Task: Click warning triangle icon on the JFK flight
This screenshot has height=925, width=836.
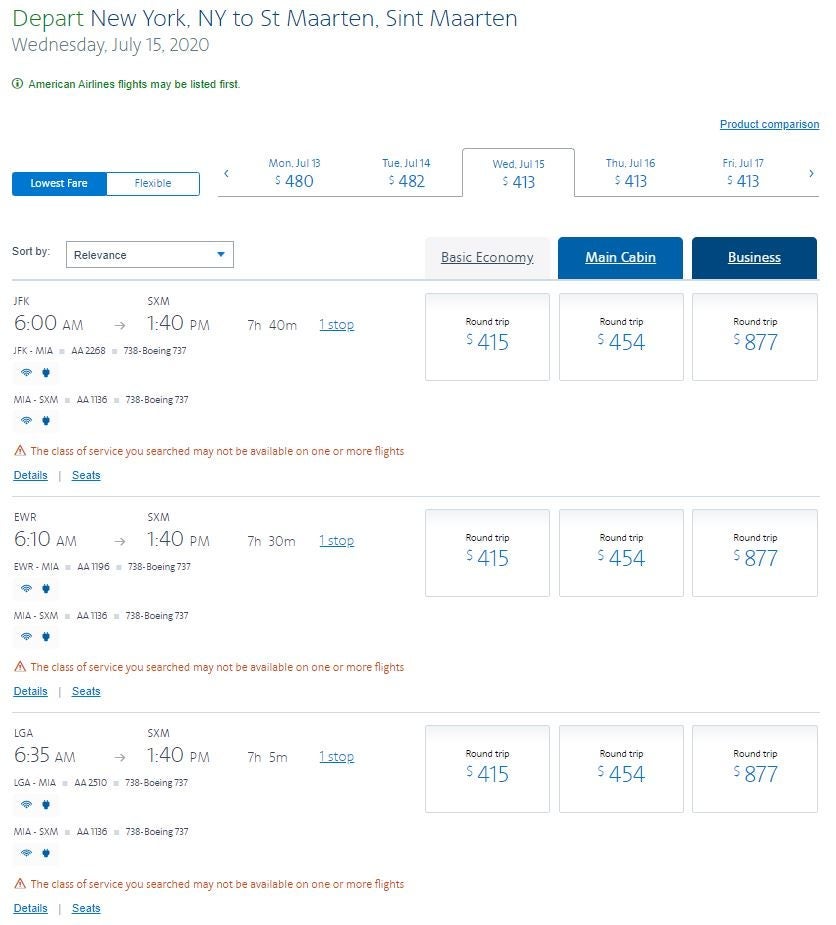Action: tap(19, 451)
